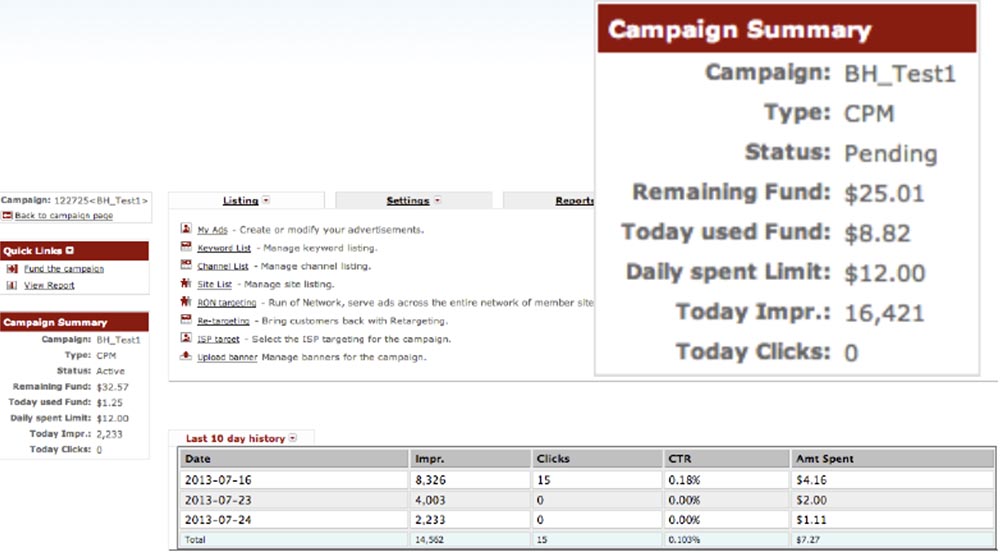Toggle the Last 10 day history arrow
1000x554 pixels.
pos(293,439)
